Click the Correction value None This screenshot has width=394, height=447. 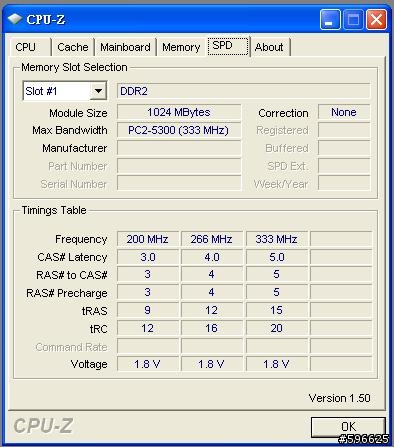tap(344, 112)
